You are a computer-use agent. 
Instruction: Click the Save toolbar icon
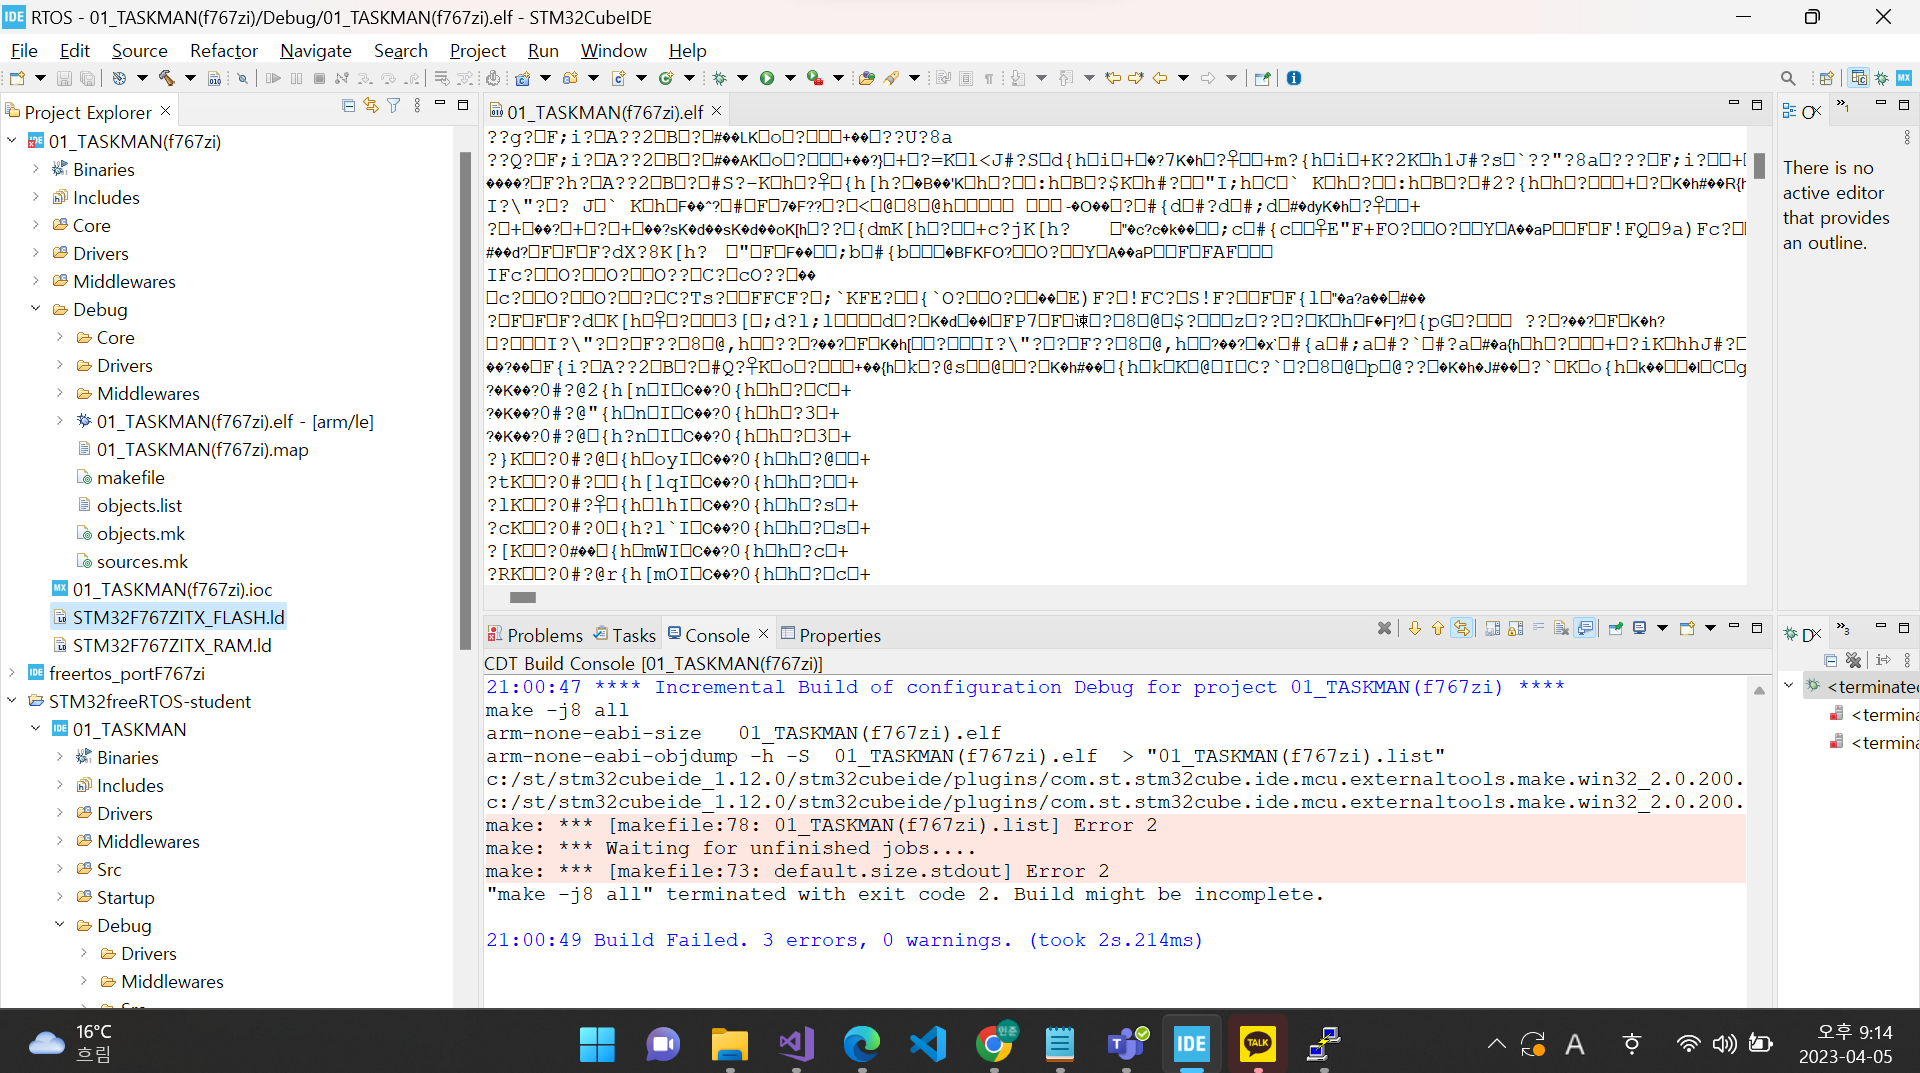64,78
